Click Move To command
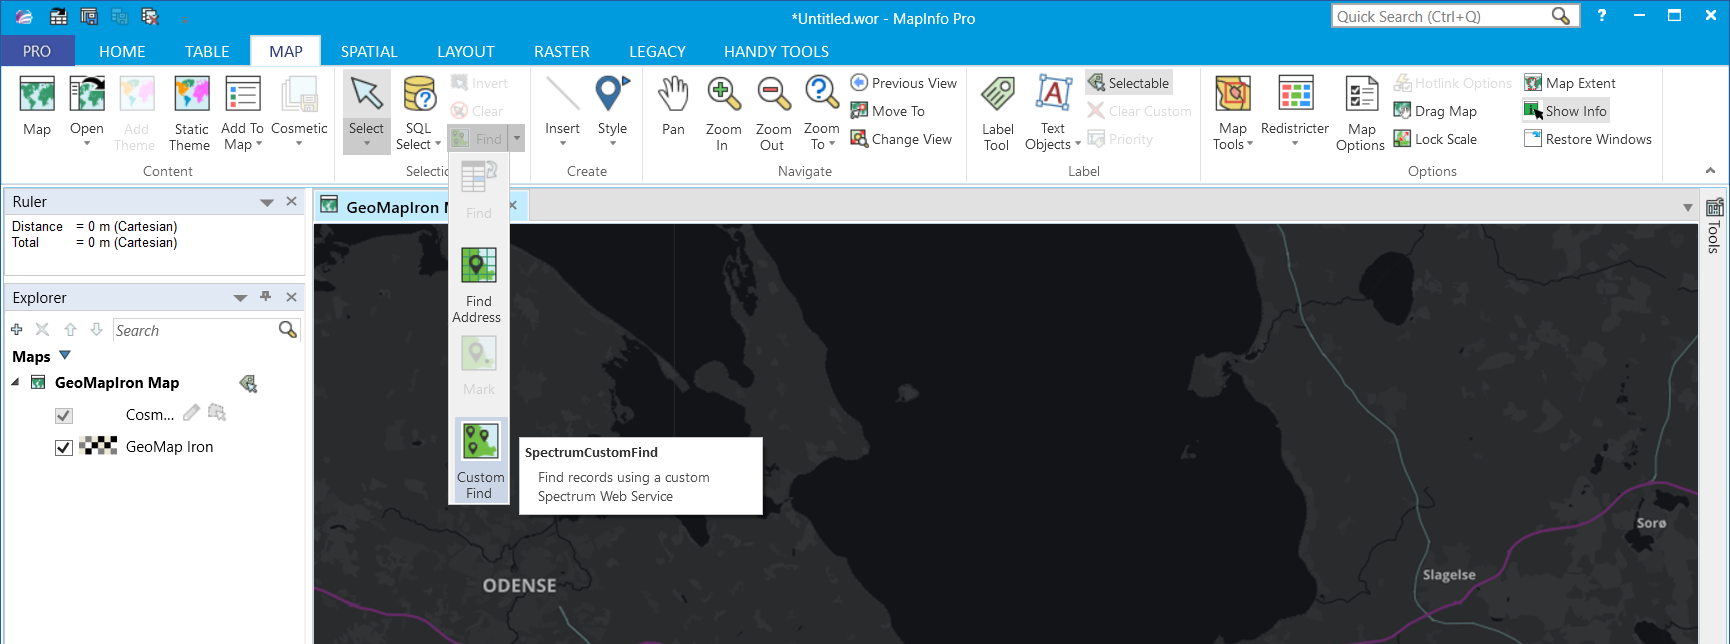The width and height of the screenshot is (1730, 644). click(887, 111)
